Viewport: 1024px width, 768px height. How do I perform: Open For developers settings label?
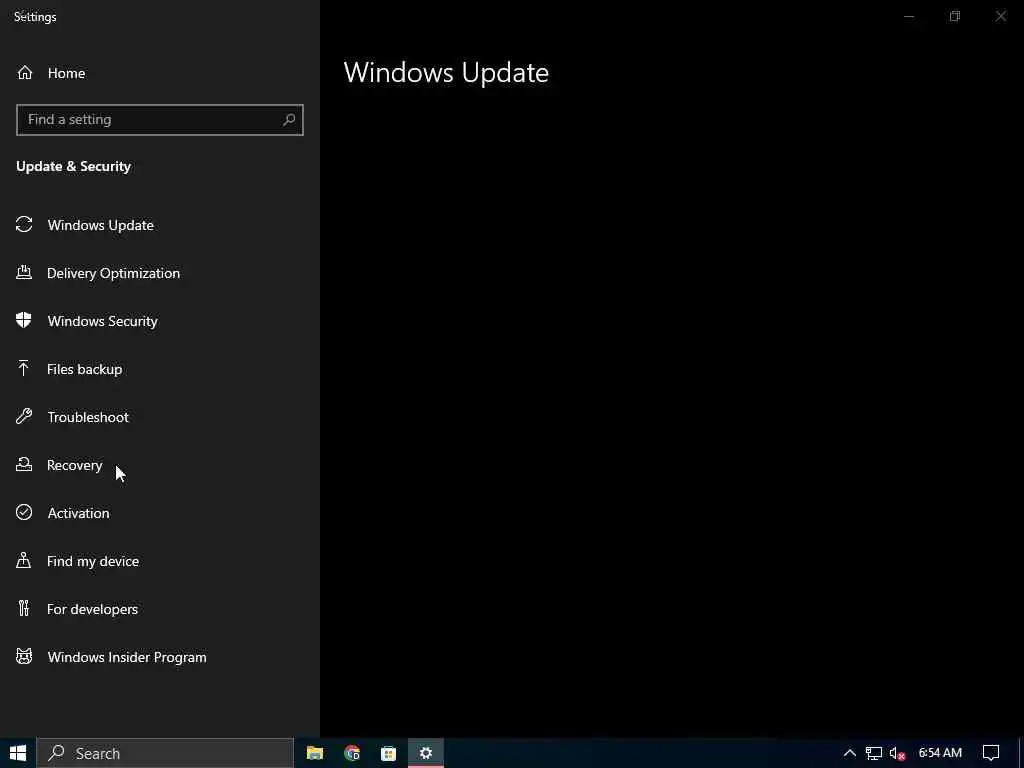pyautogui.click(x=93, y=609)
